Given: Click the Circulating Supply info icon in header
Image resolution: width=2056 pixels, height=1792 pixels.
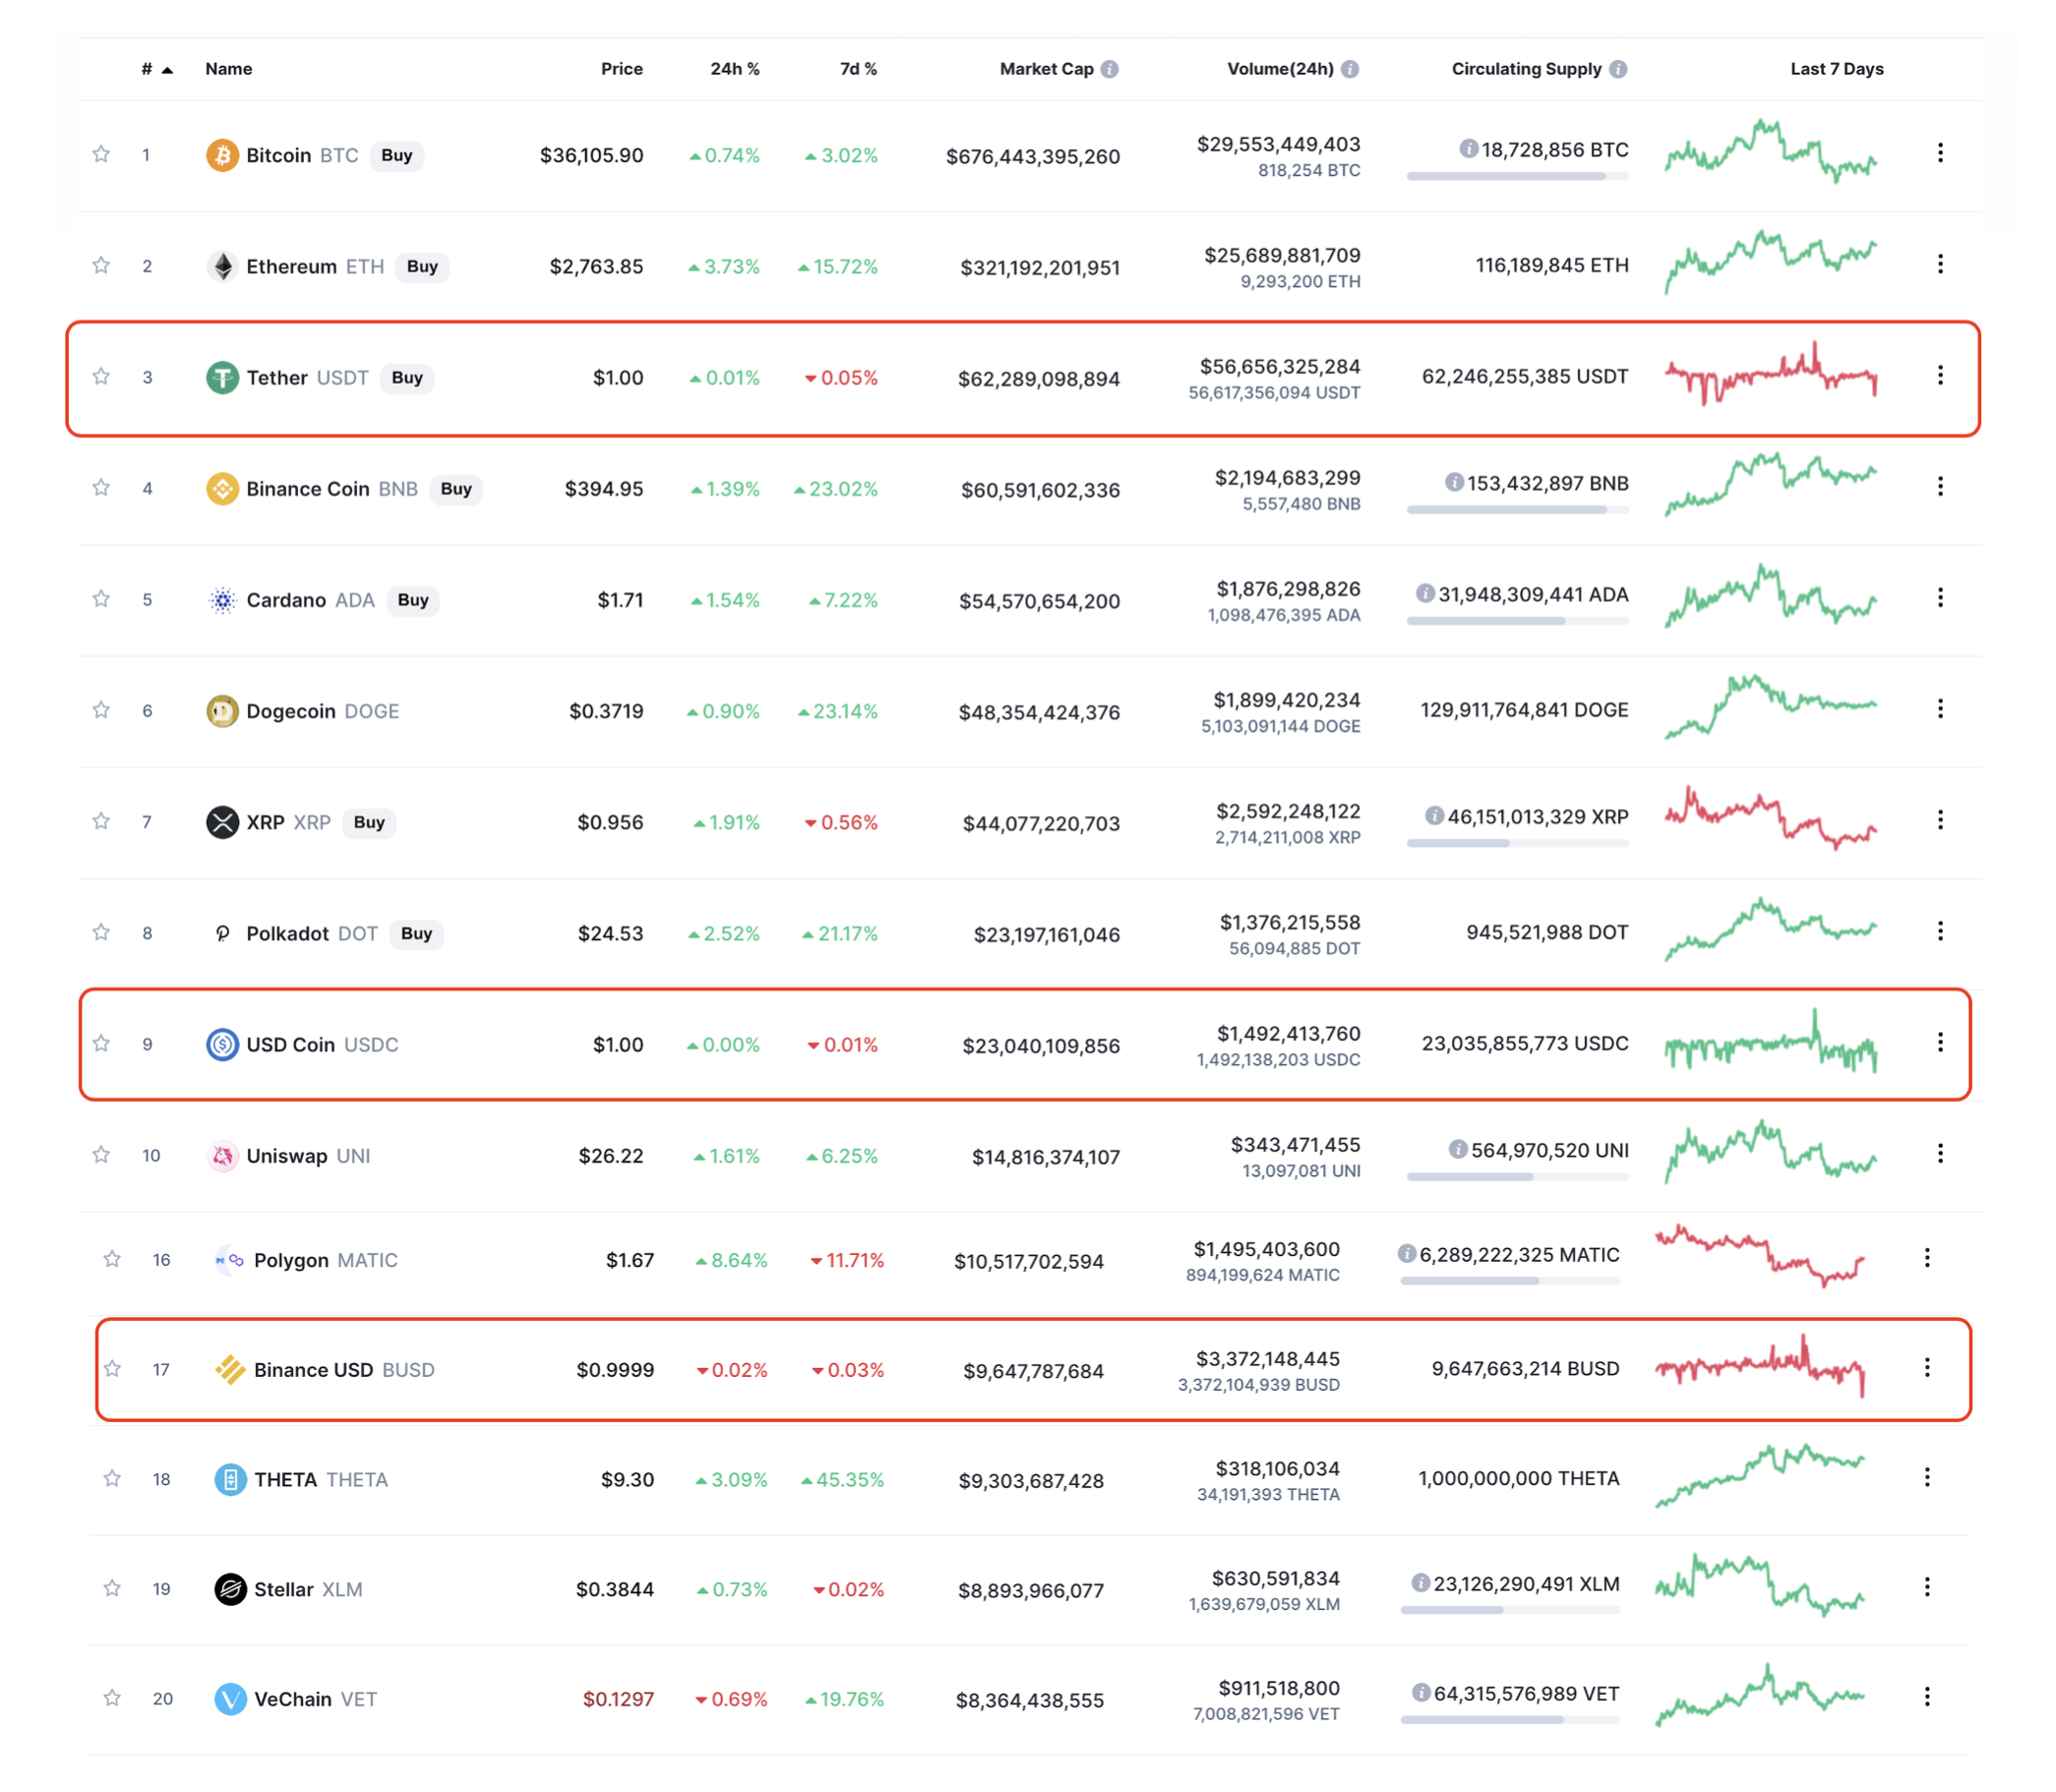Looking at the screenshot, I should coord(1620,69).
